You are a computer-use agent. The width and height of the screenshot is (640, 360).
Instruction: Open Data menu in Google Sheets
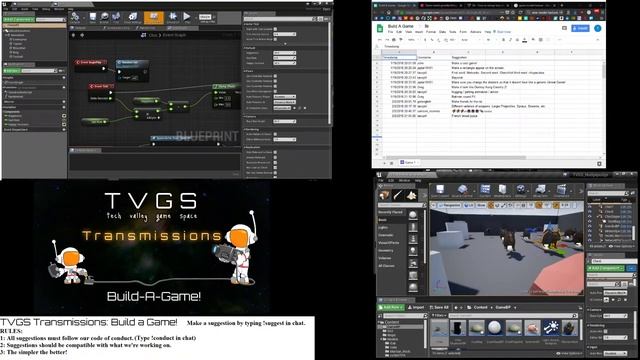tap(442, 32)
